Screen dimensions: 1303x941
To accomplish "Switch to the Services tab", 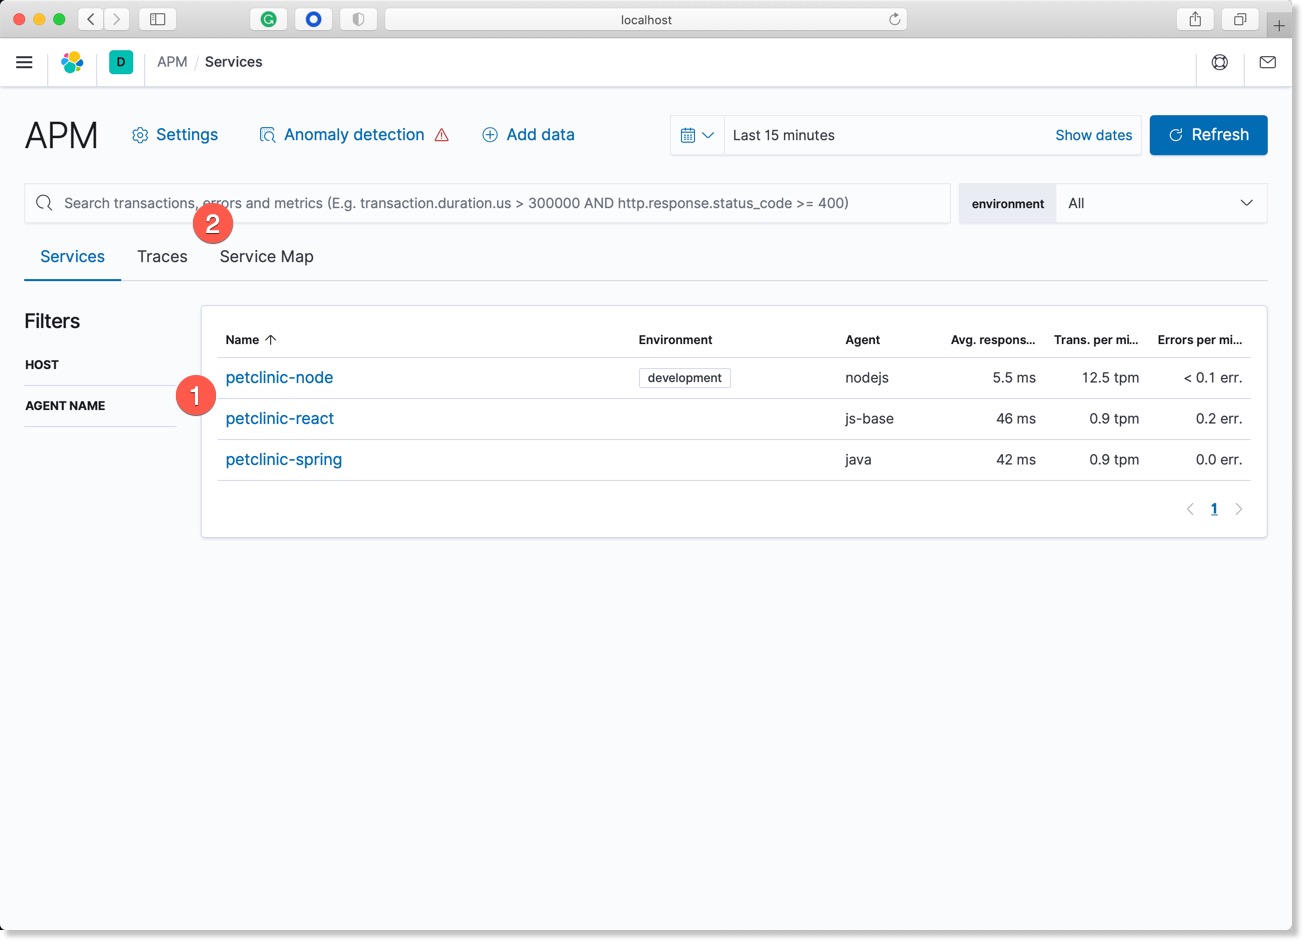I will click(x=72, y=257).
